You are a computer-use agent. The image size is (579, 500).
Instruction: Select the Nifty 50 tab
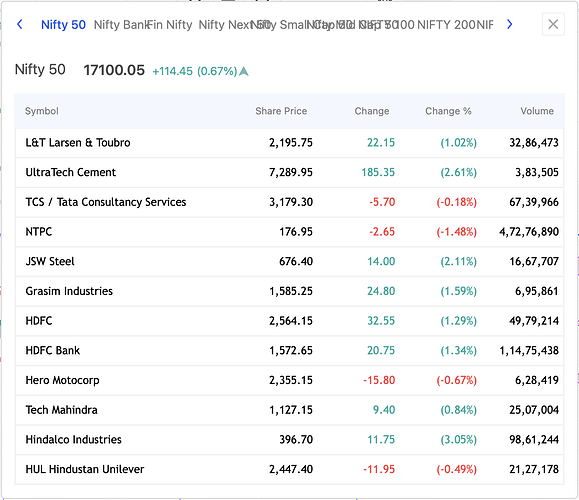point(63,25)
